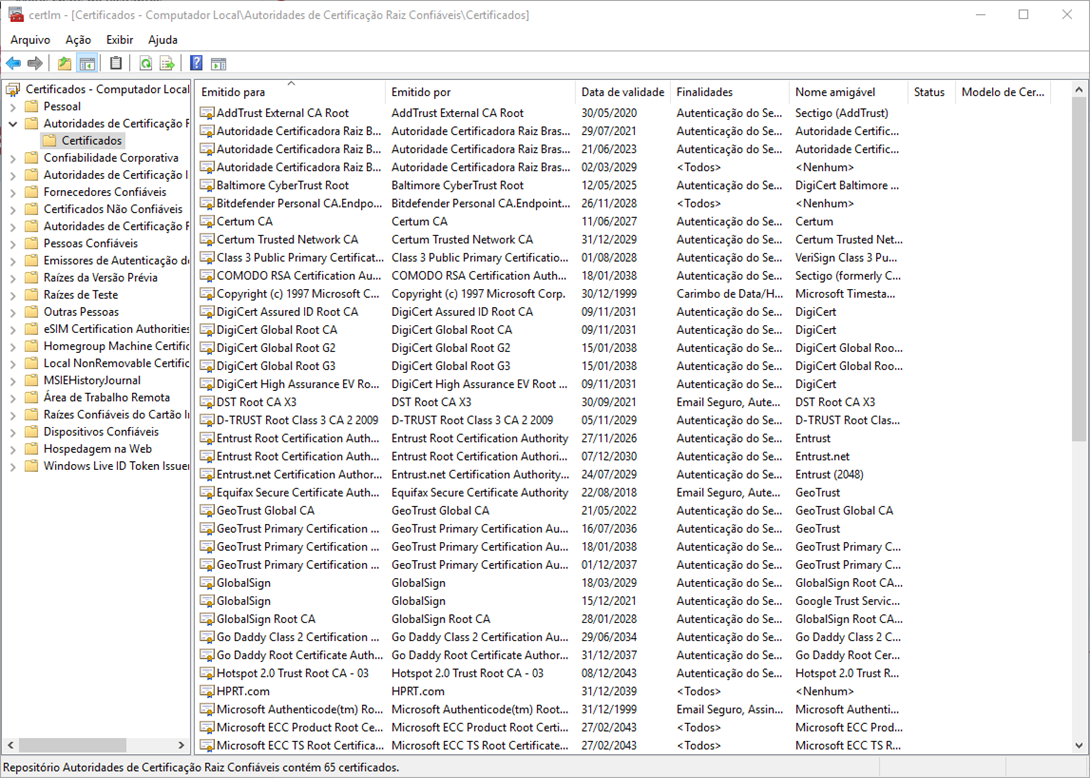Screen dimensions: 1090x778
Task: Click the certificate icon beside DigiCert Global Root G2
Action: (x=207, y=348)
